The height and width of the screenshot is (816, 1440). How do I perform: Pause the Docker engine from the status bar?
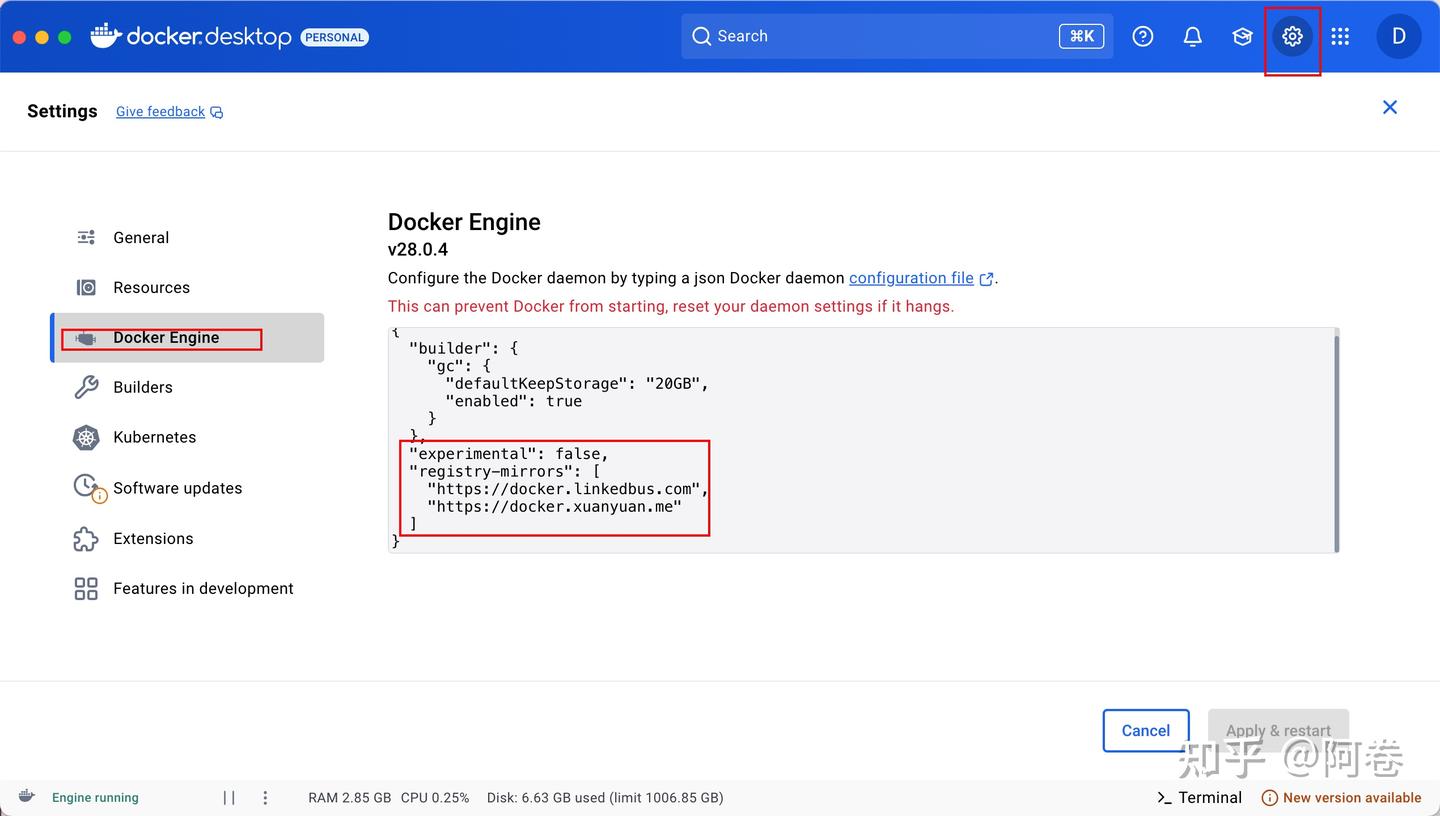(x=229, y=798)
